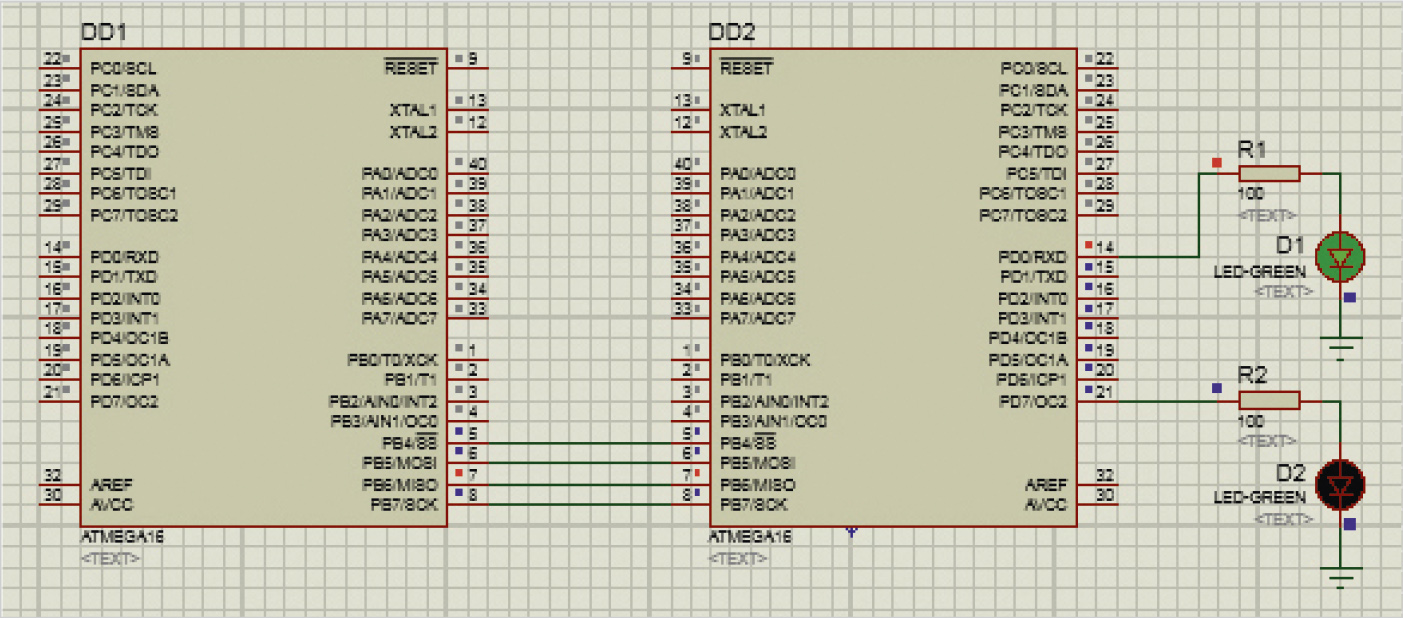Click pin number 13 on DD1
Viewport: 1403px width, 618px height.
click(x=477, y=100)
